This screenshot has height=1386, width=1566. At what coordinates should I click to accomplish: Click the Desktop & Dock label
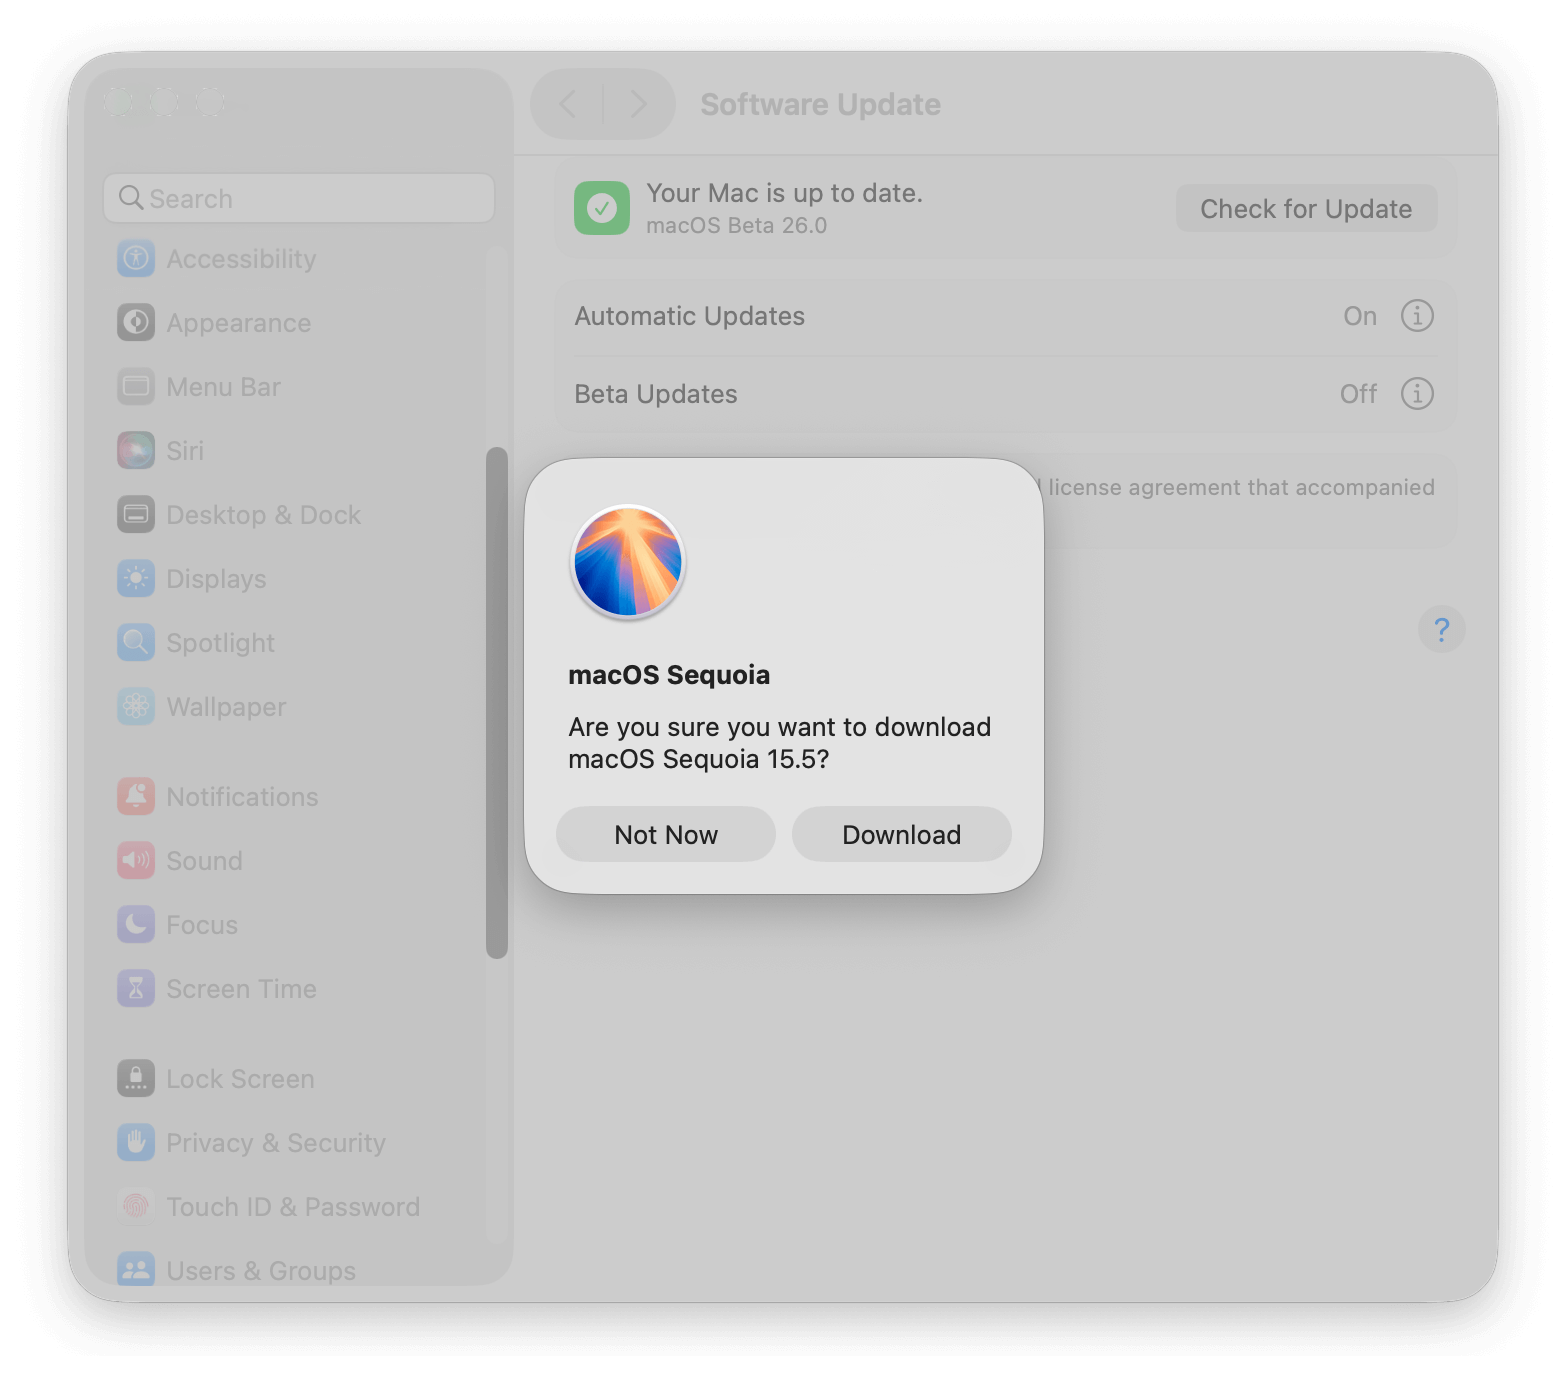[263, 515]
